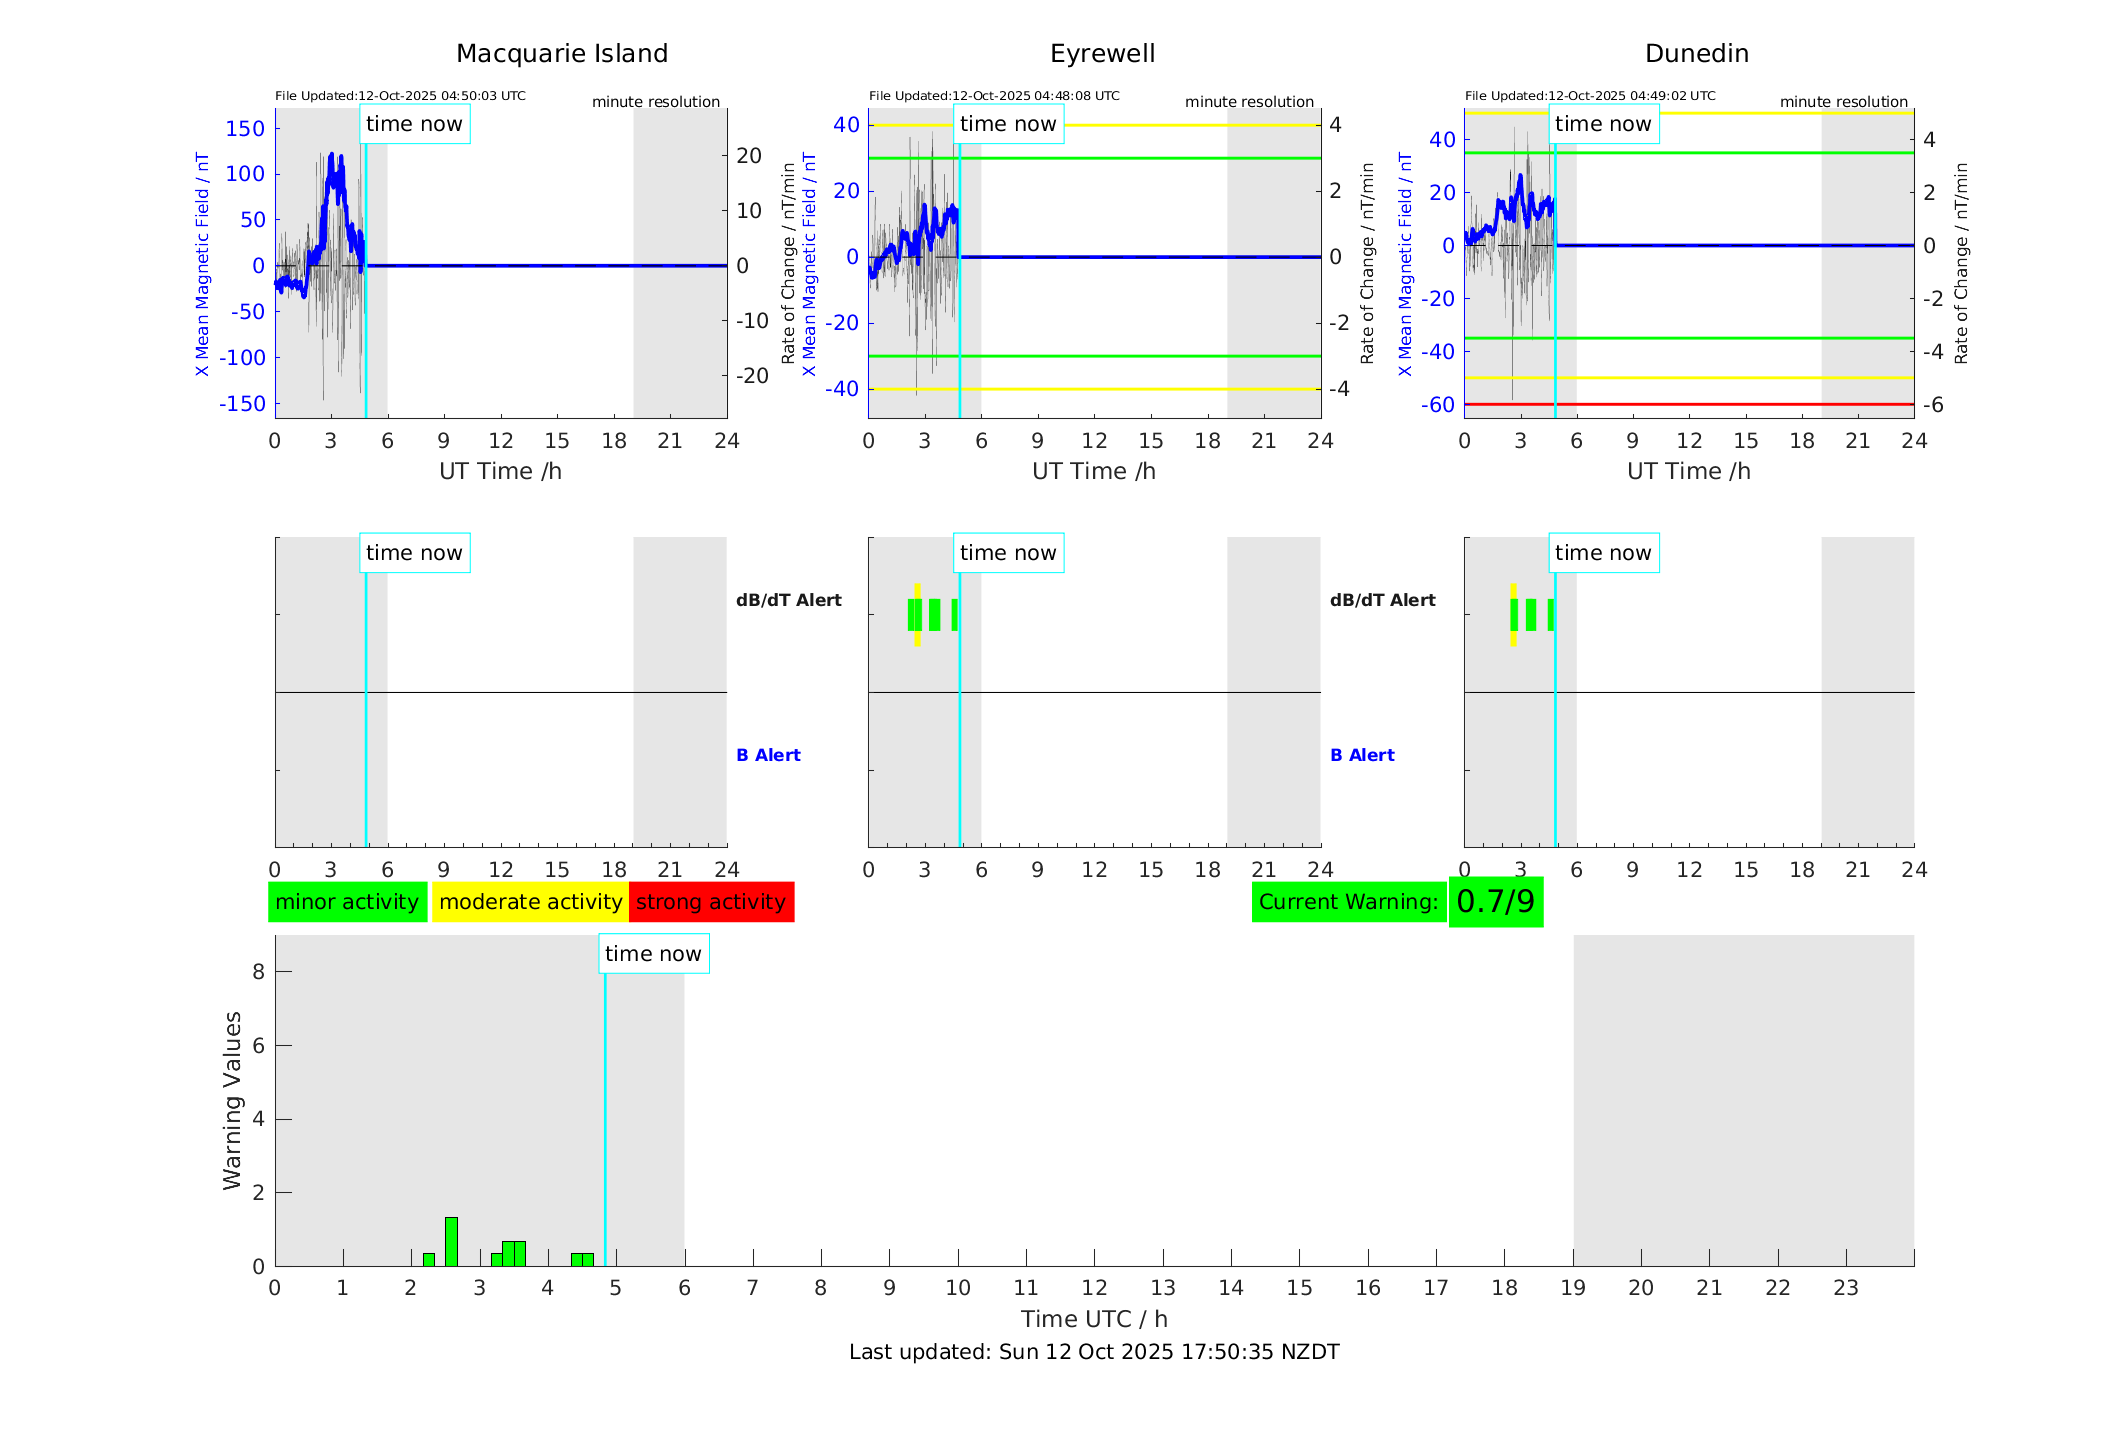Screen dimensions: 2117x1437
Task: Click the Last updated timestamp text
Action: coord(1094,1352)
